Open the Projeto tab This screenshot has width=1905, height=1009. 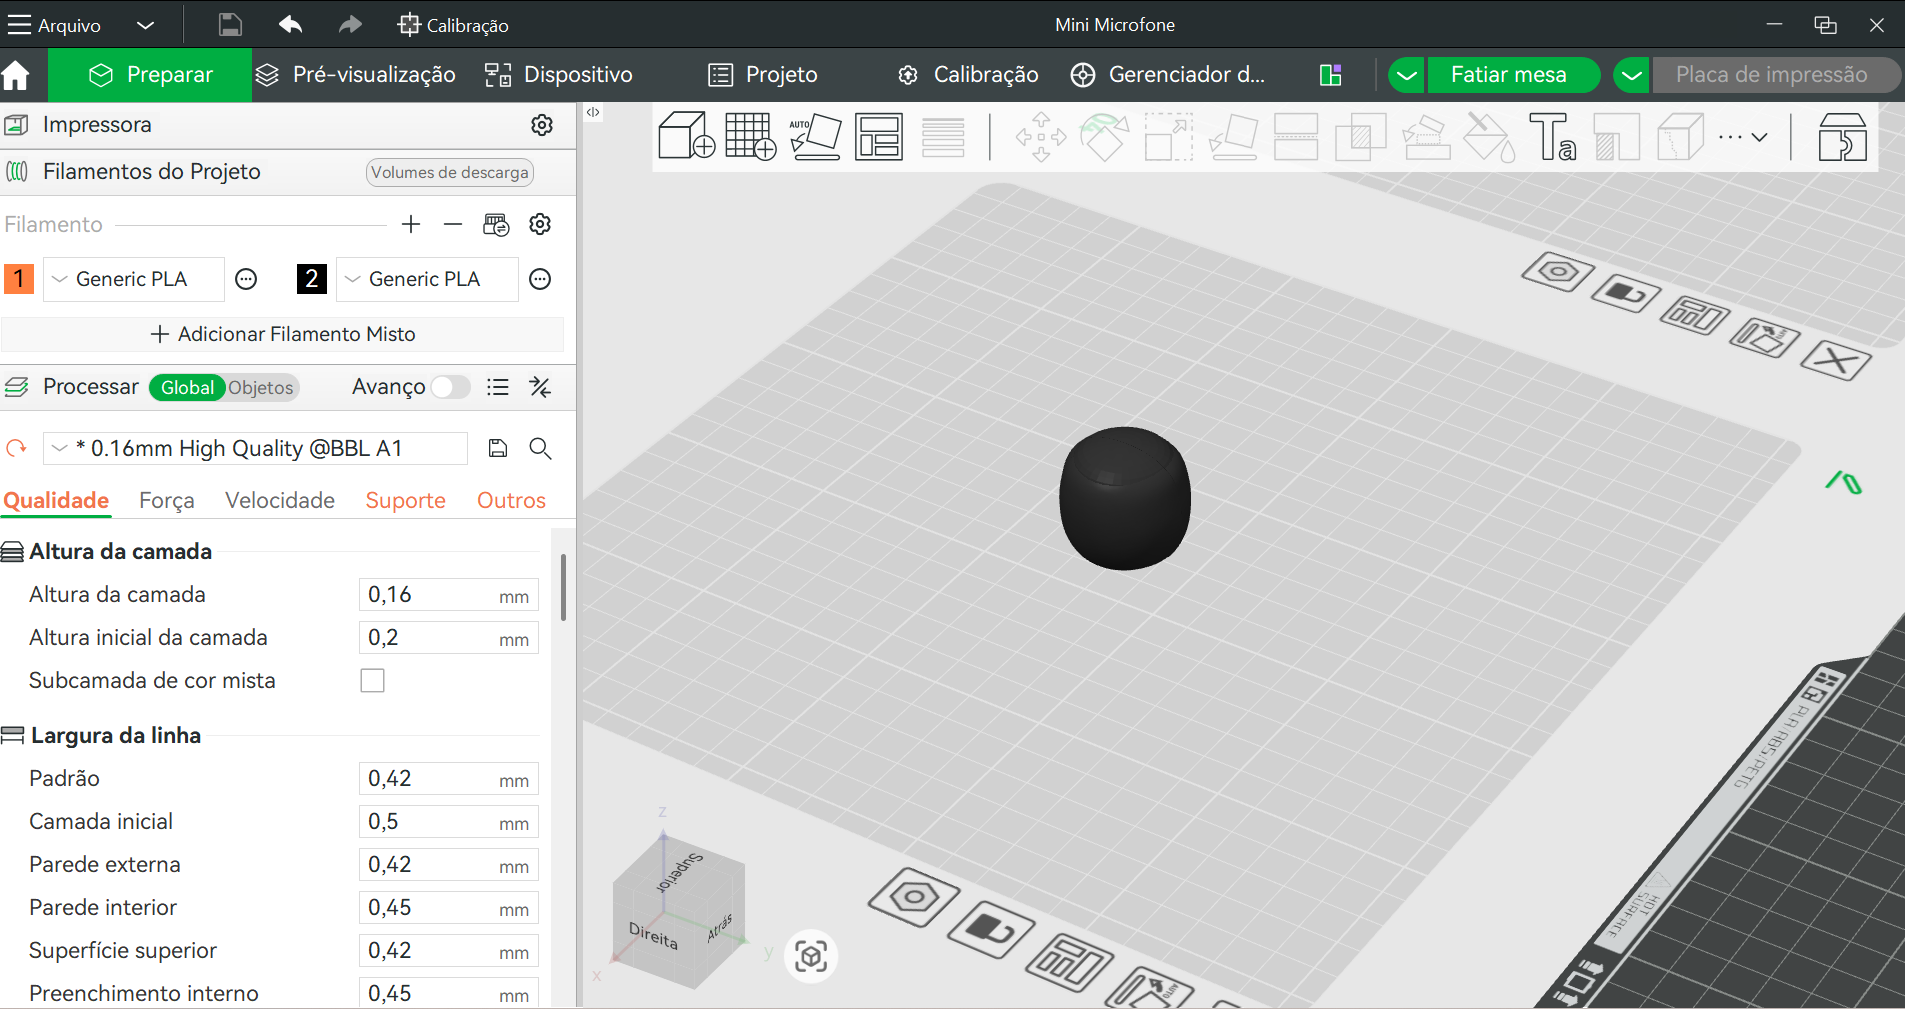point(763,75)
